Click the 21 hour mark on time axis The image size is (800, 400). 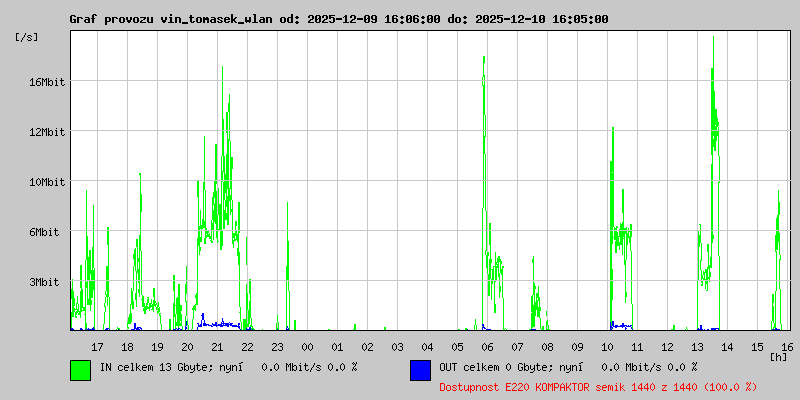click(x=217, y=347)
